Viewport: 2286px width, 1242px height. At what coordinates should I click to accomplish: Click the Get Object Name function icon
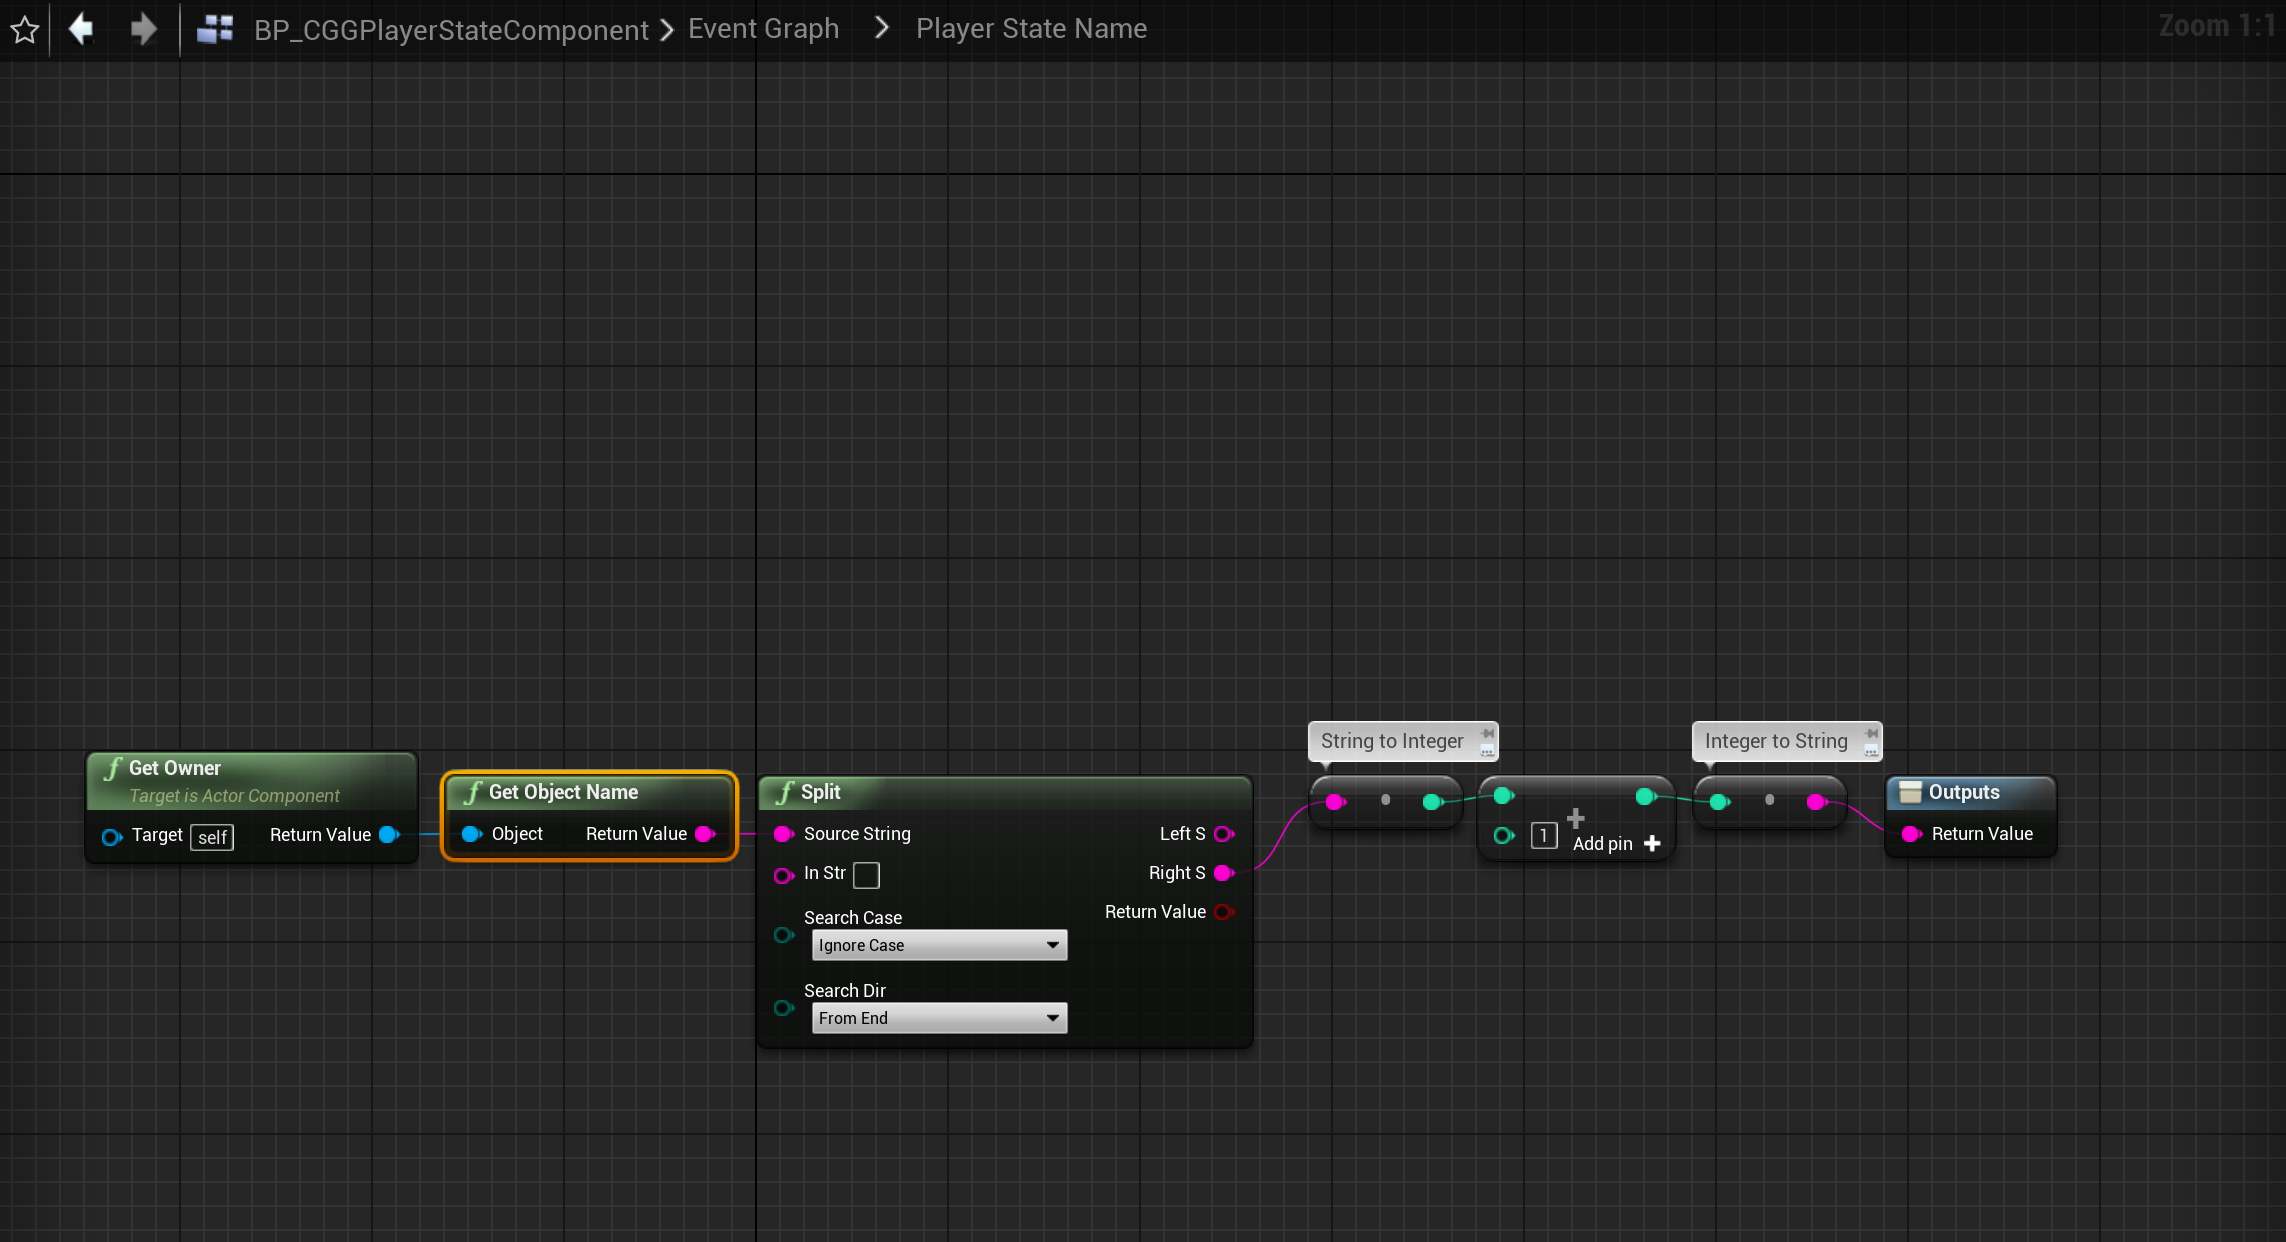point(473,792)
